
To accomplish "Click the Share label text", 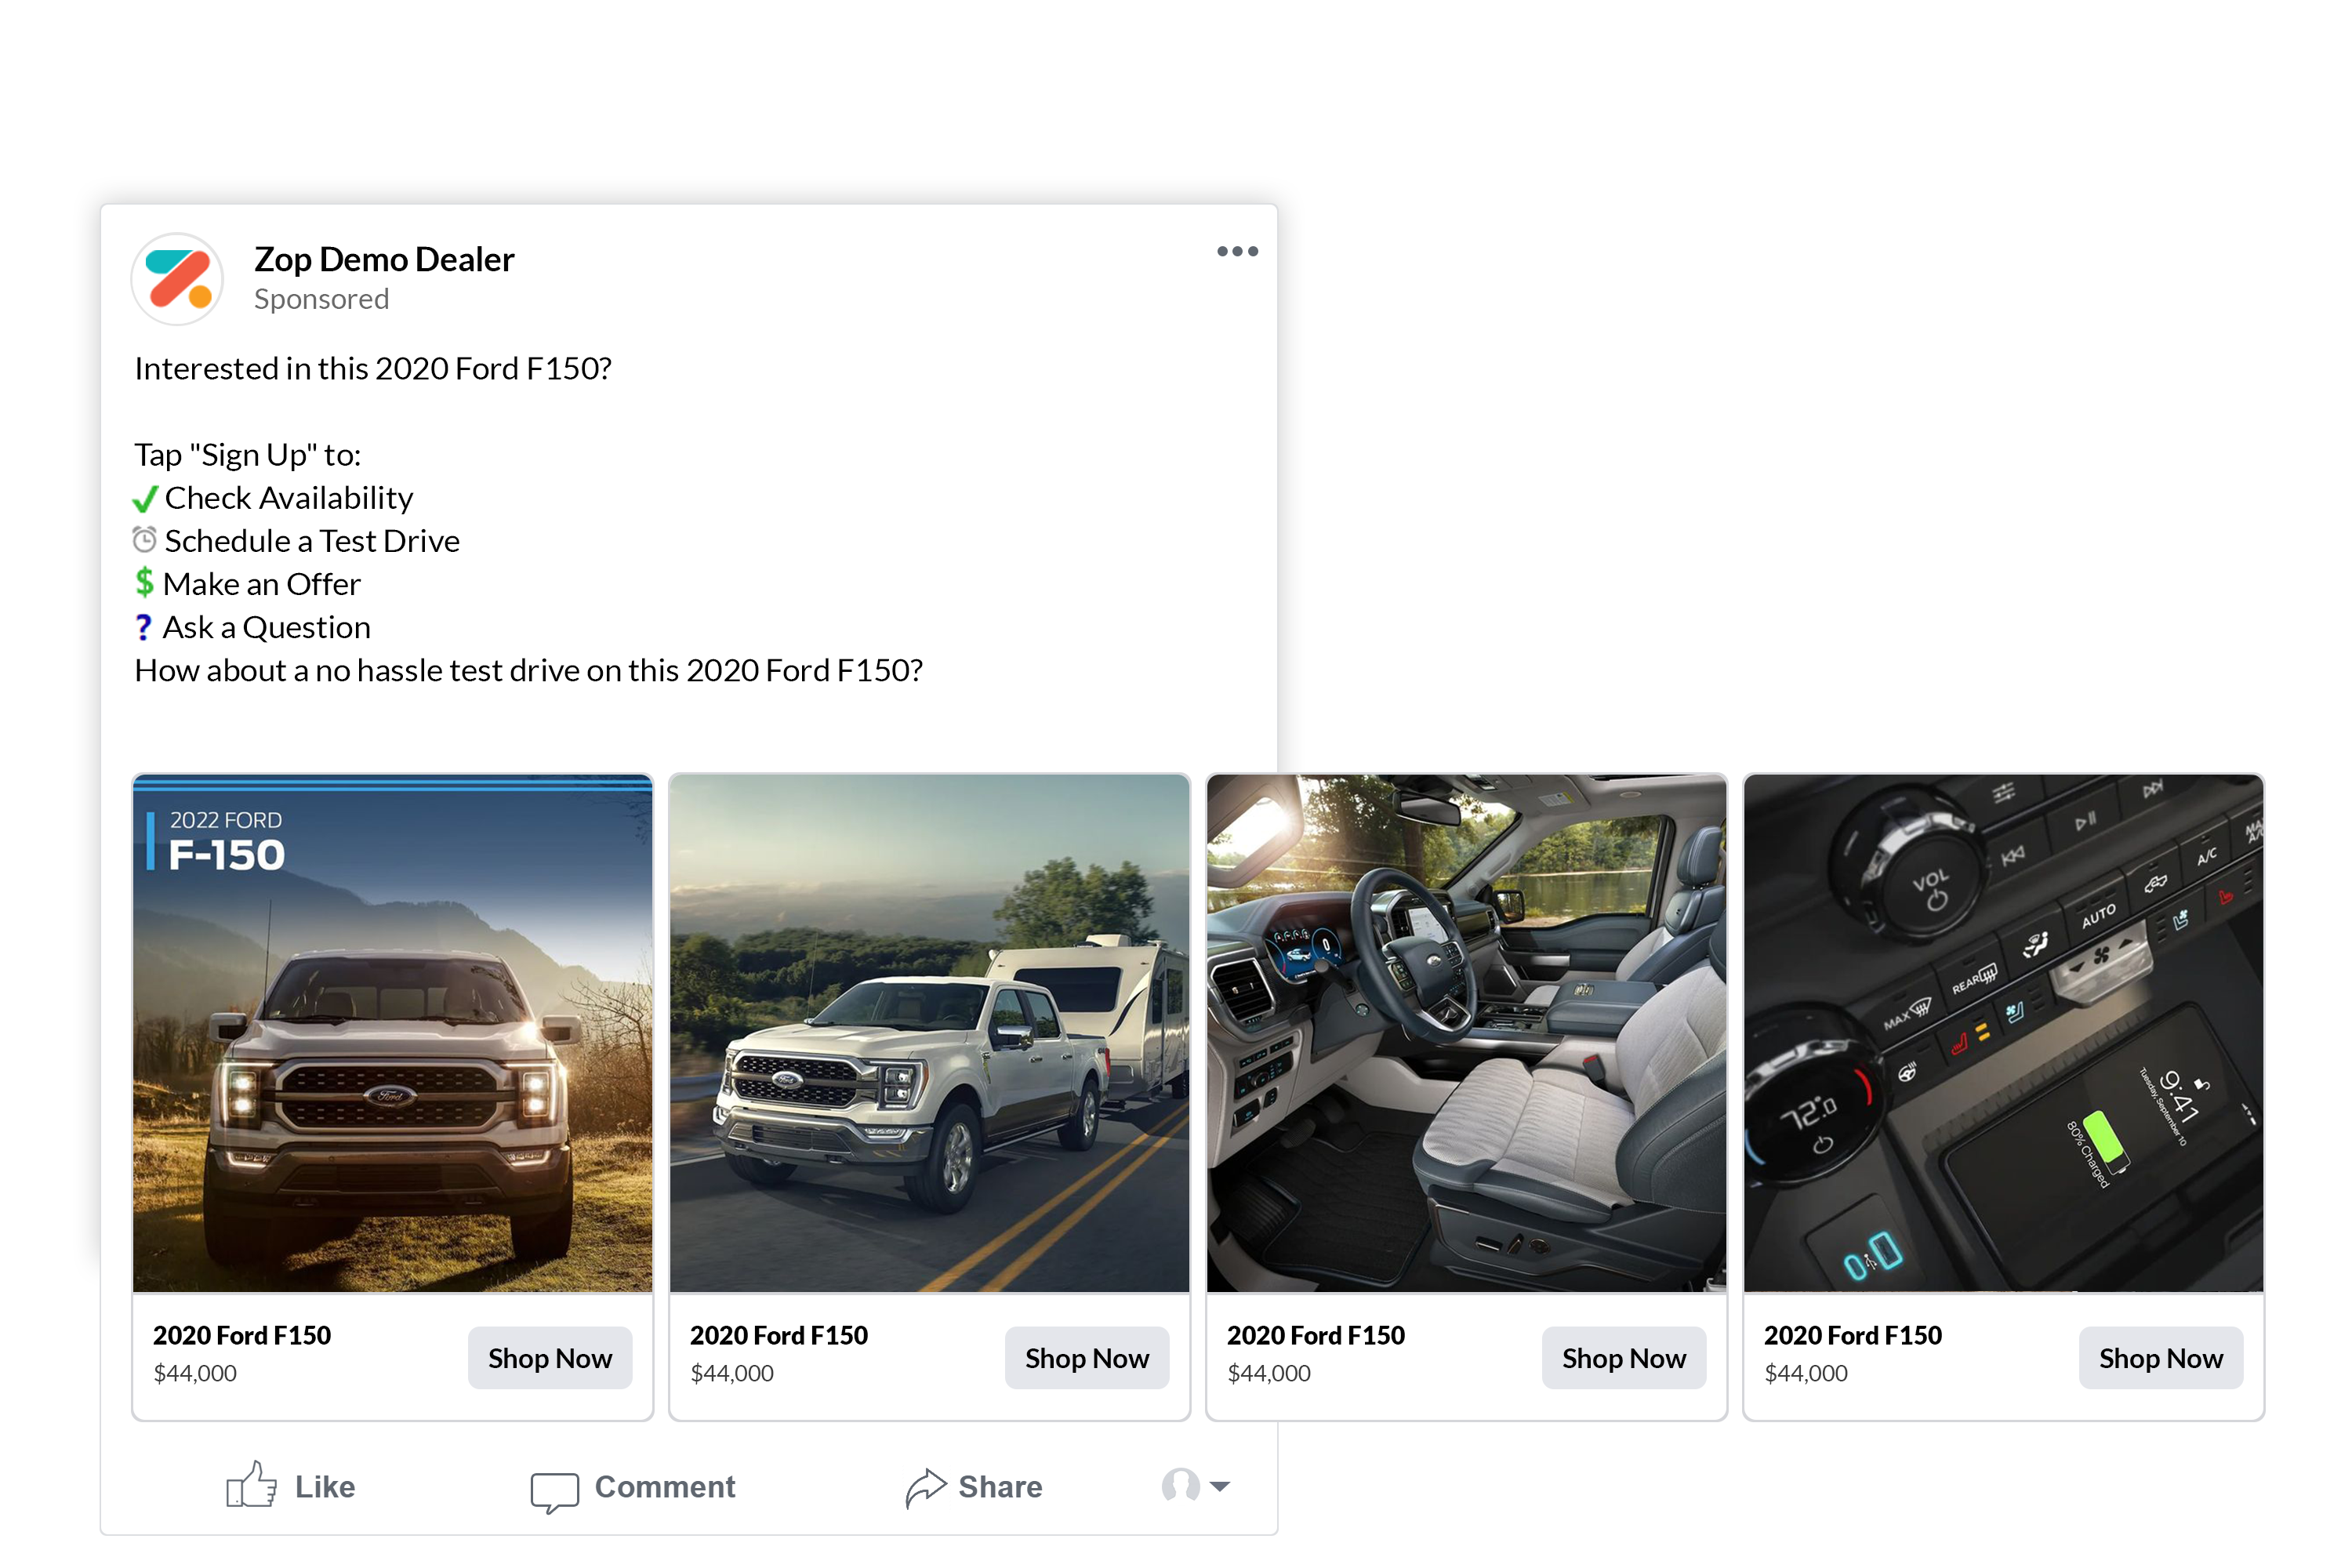I will [1000, 1487].
